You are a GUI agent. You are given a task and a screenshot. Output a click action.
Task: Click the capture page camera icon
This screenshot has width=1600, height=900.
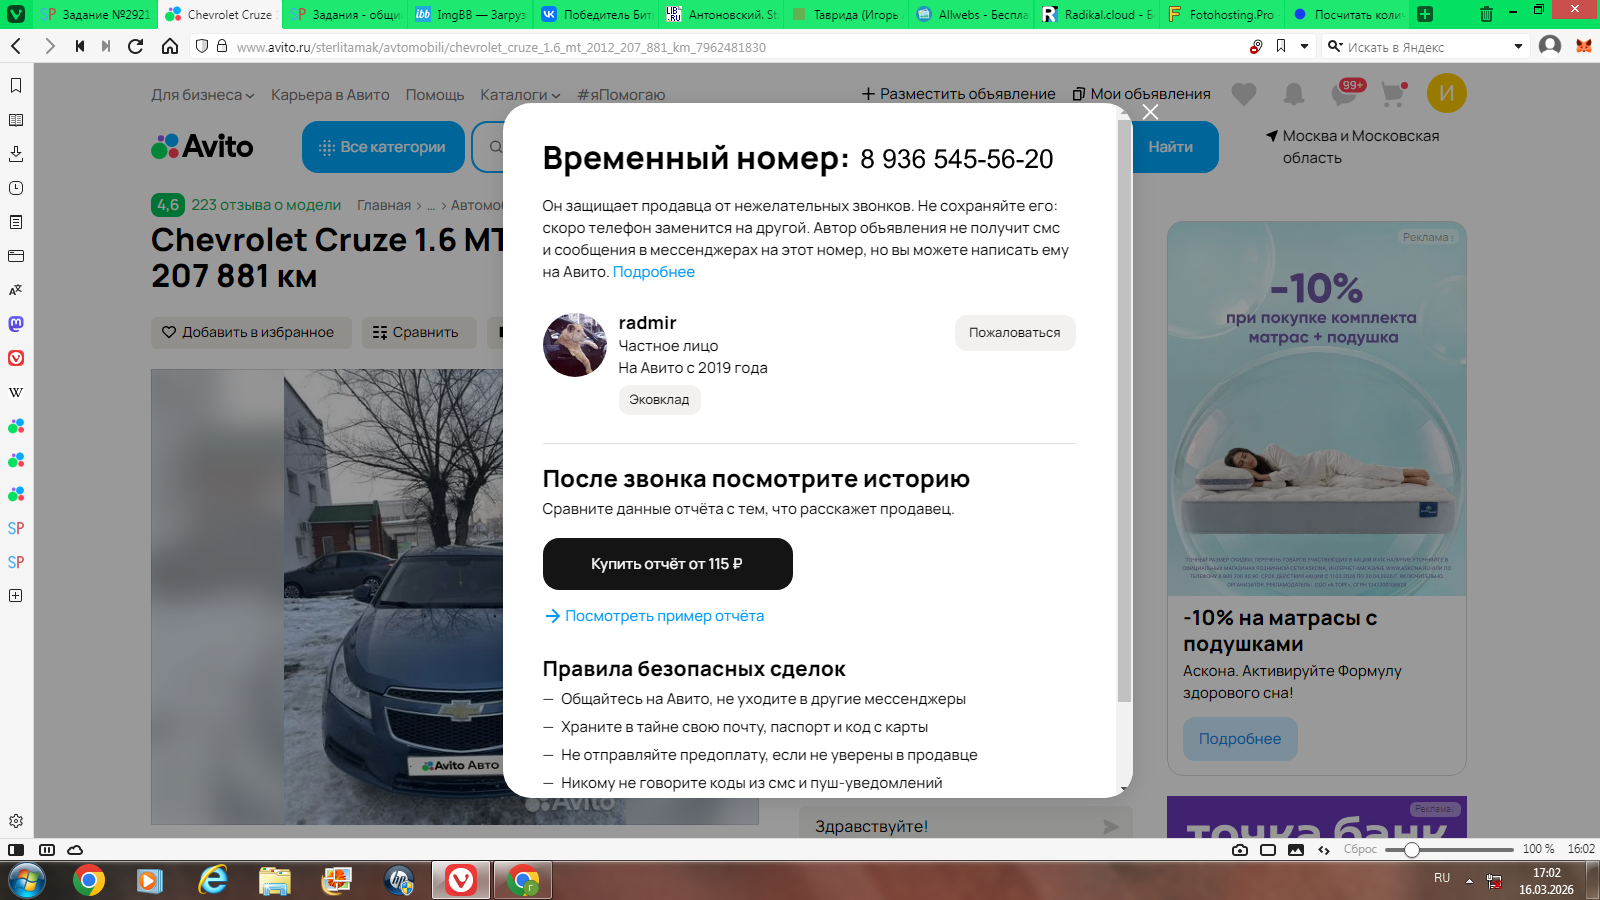(x=1240, y=850)
